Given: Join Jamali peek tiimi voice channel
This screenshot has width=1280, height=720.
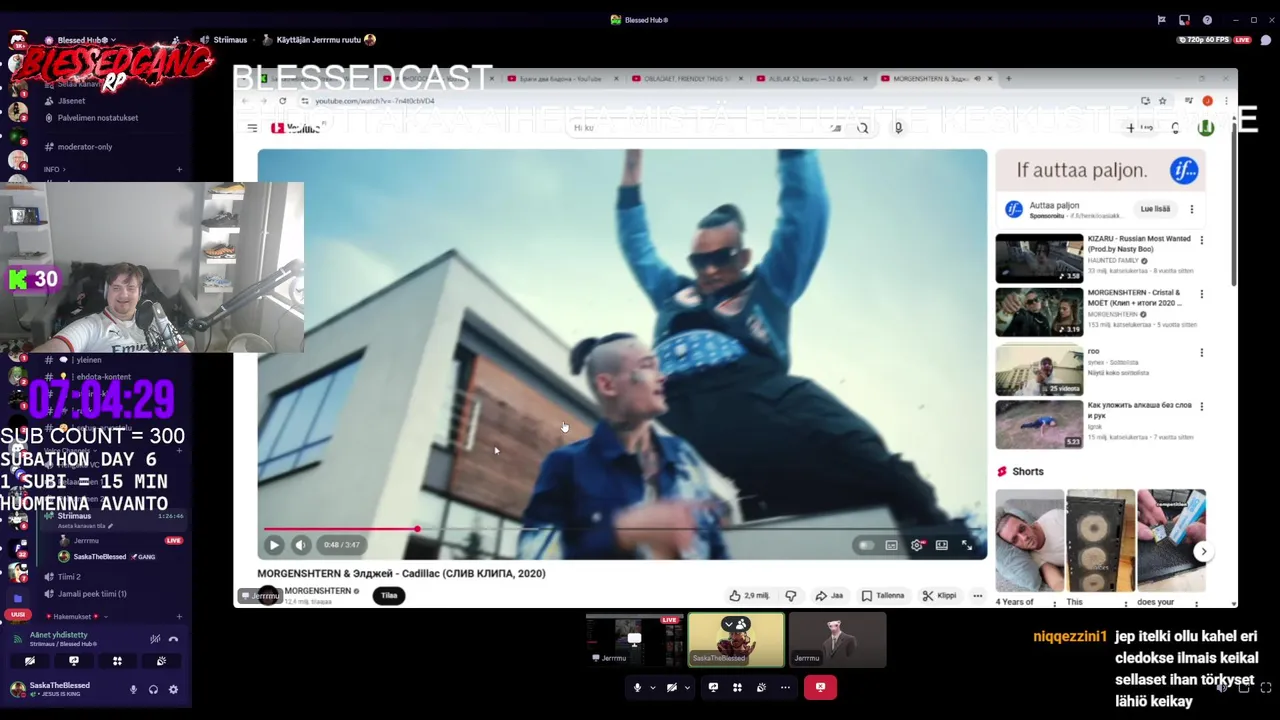Looking at the screenshot, I should coord(92,594).
